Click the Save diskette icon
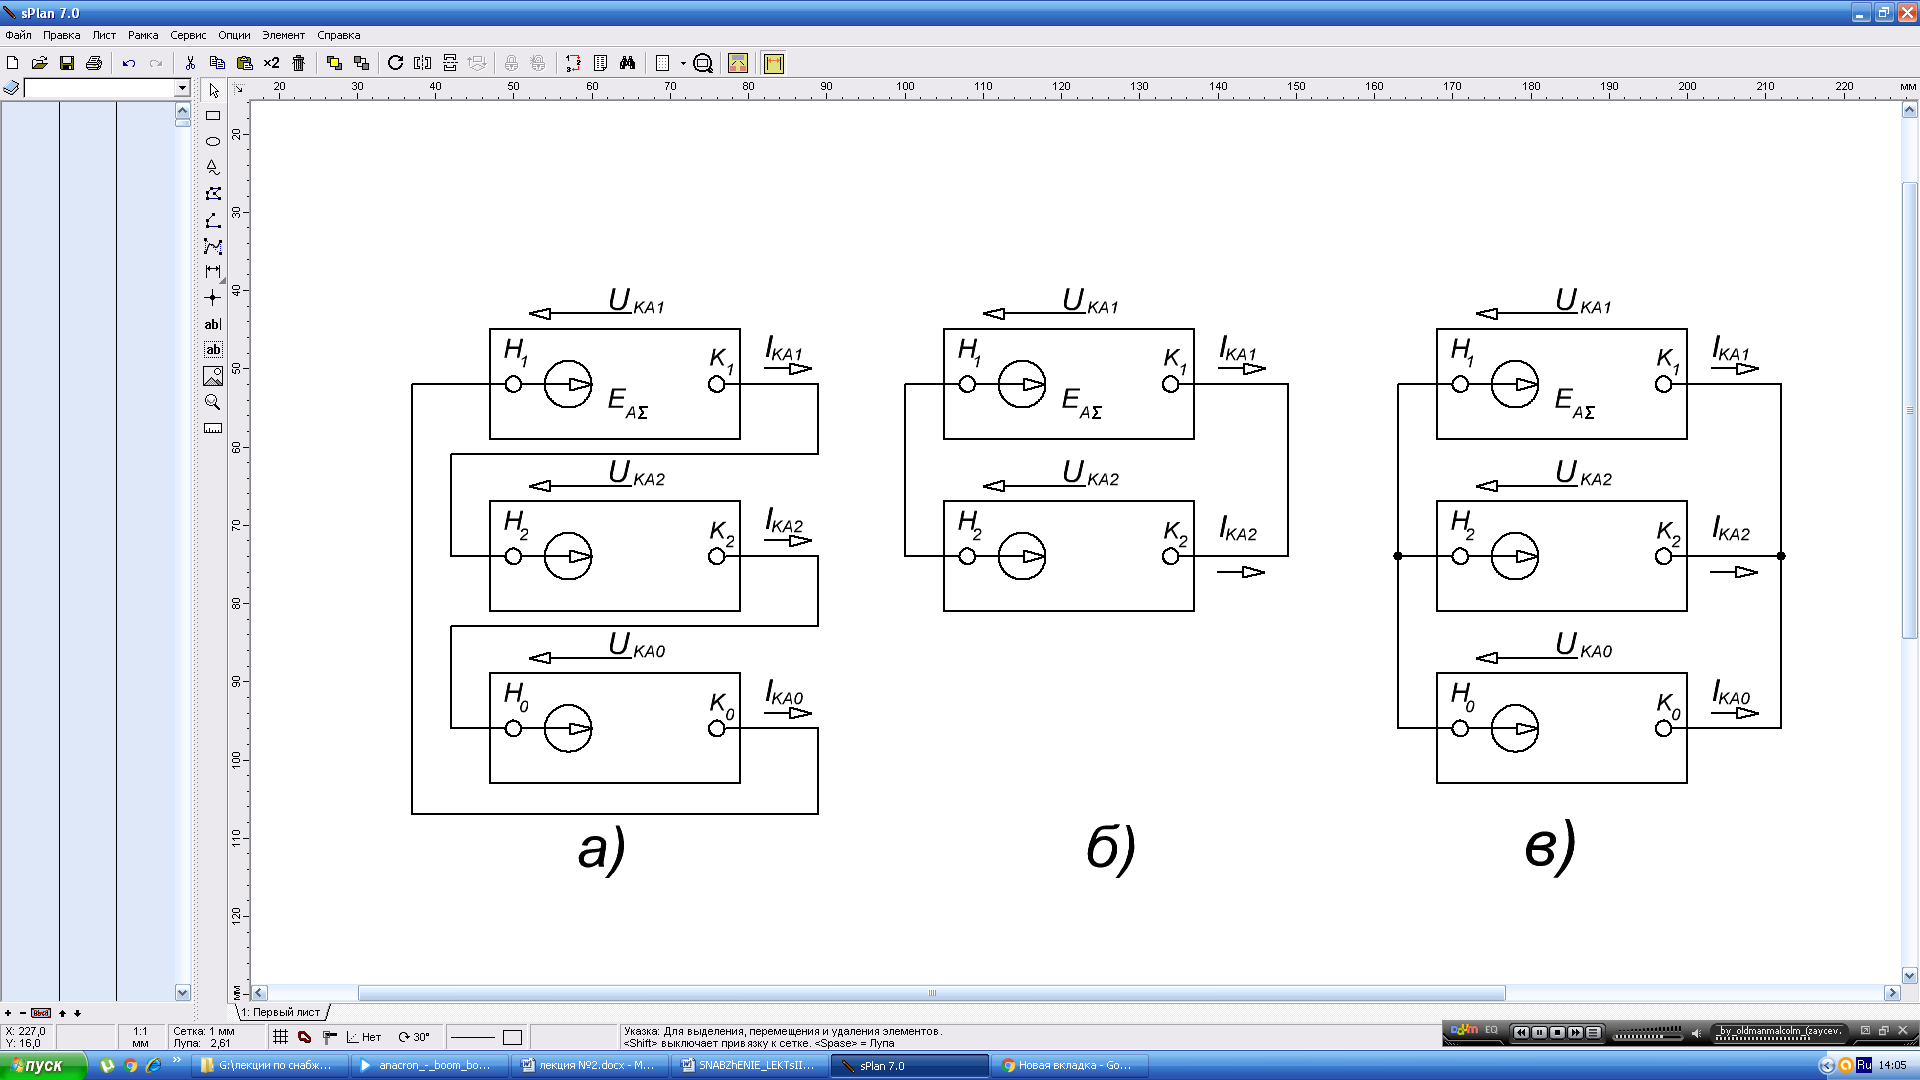This screenshot has height=1080, width=1920. (x=67, y=63)
